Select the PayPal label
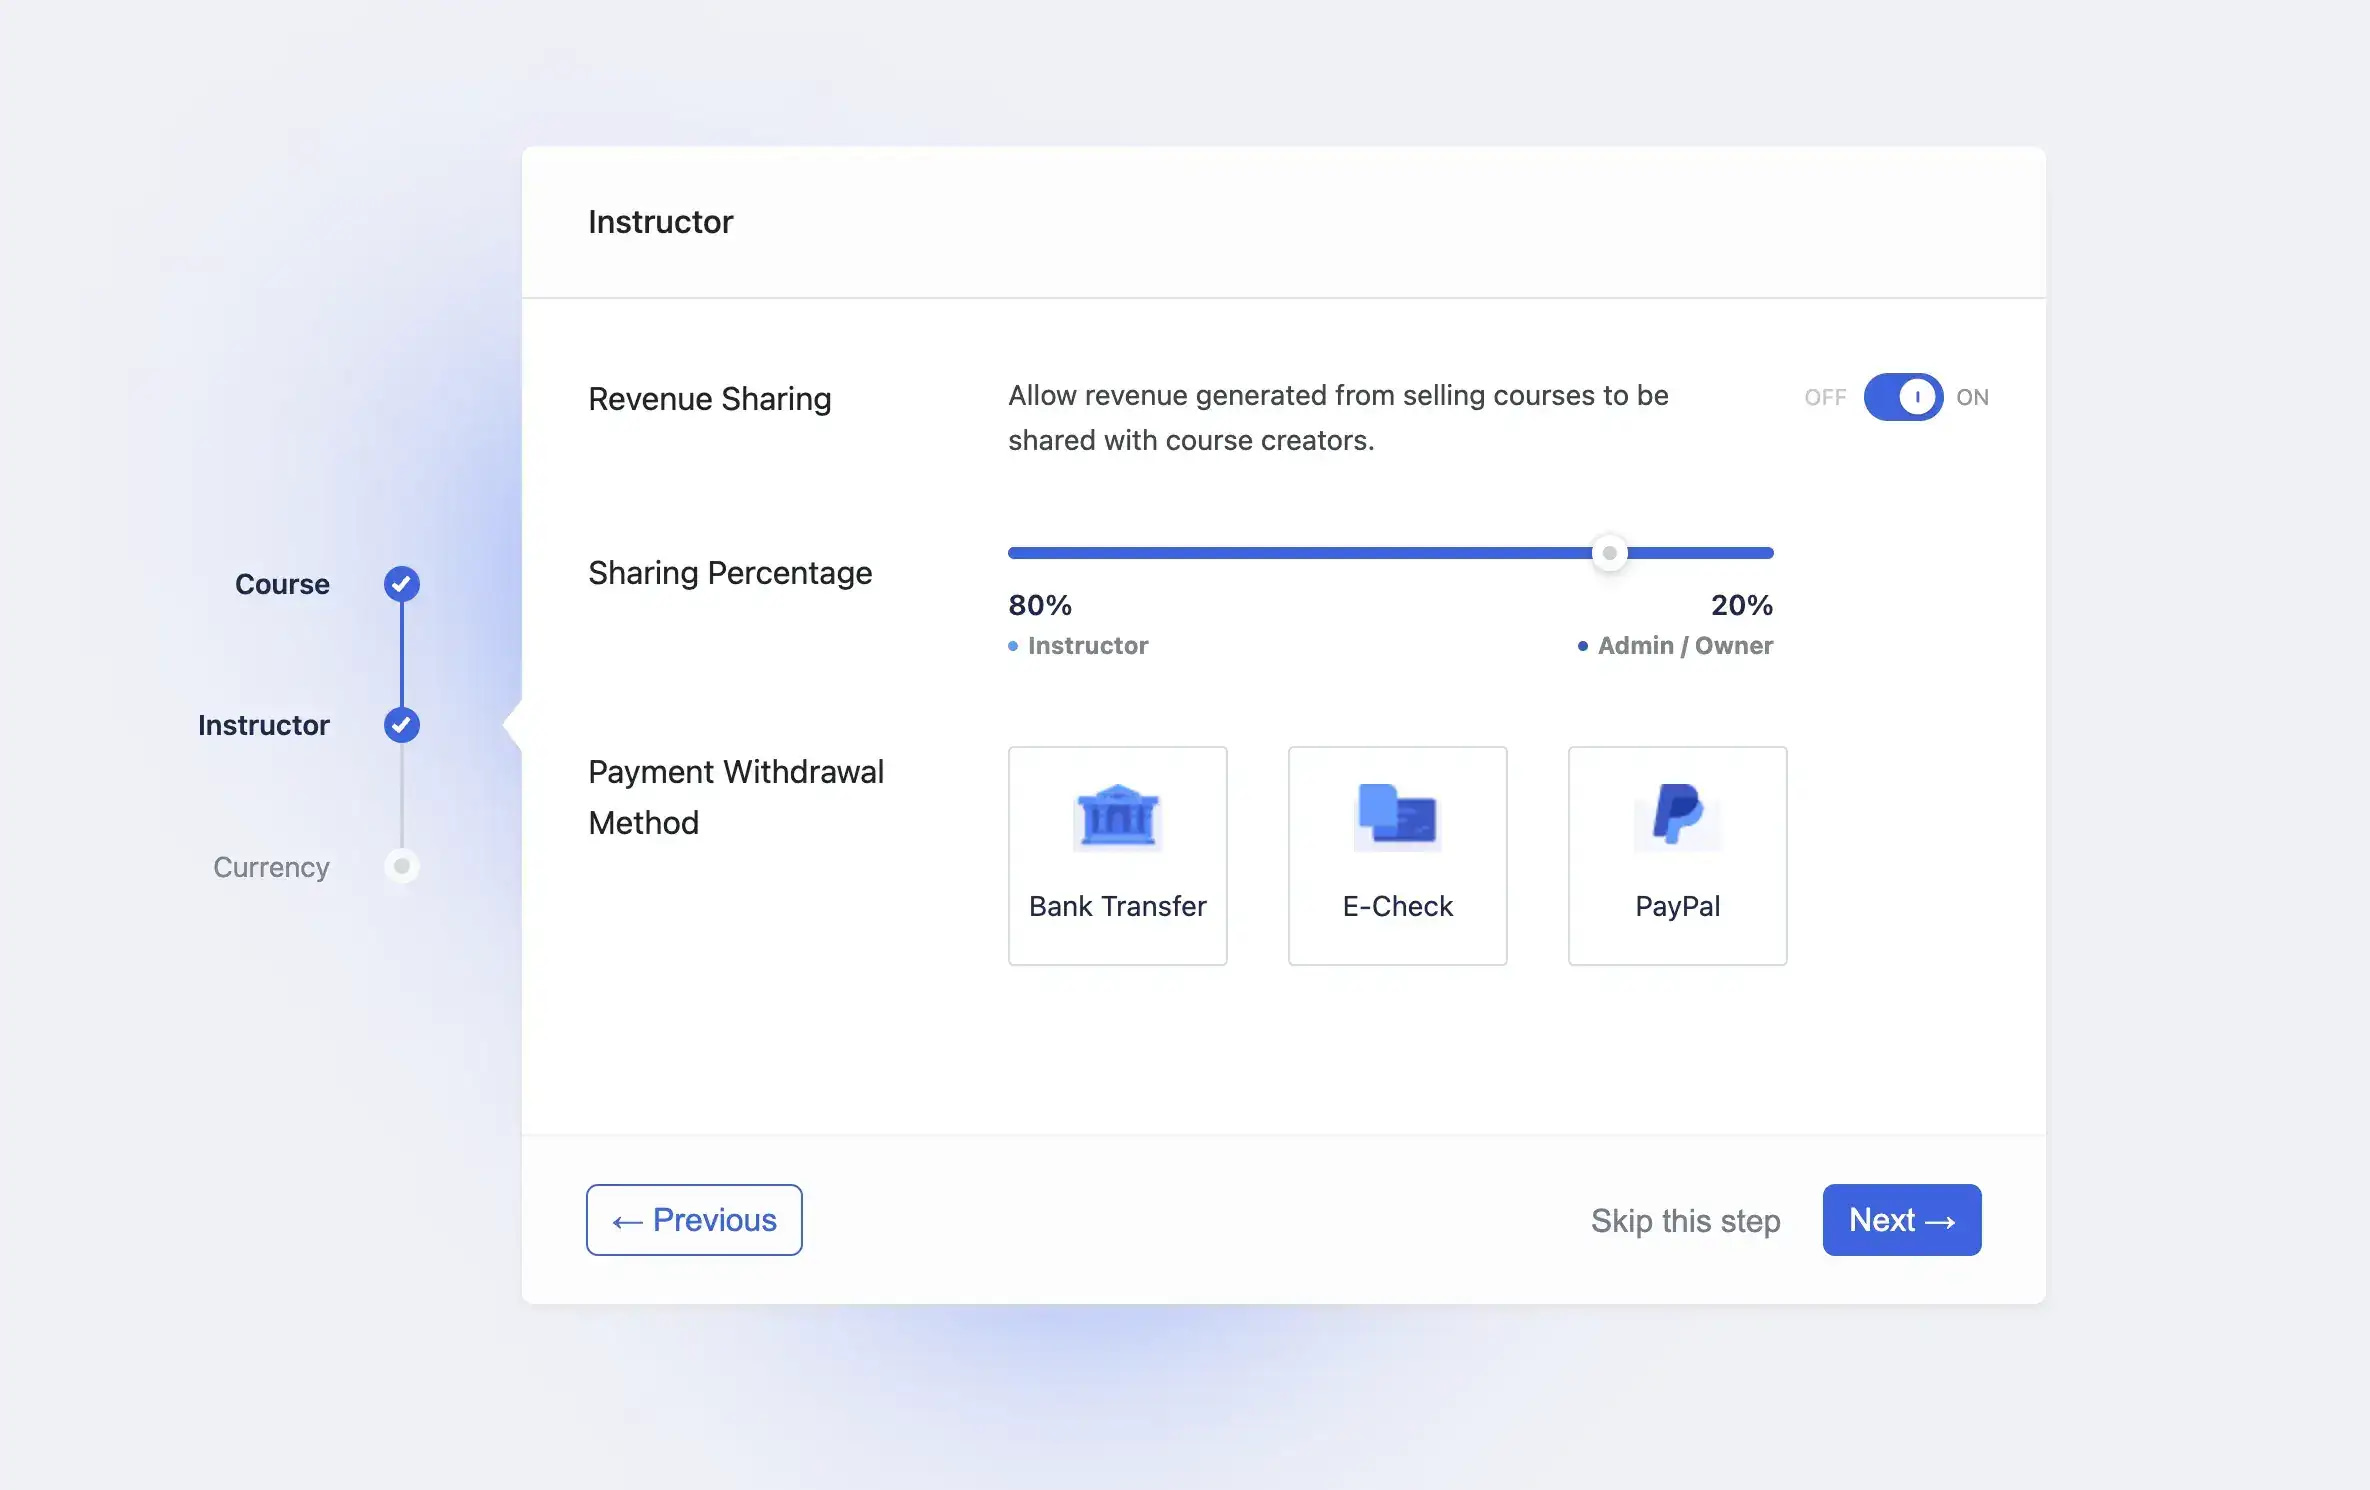2370x1490 pixels. click(1677, 906)
